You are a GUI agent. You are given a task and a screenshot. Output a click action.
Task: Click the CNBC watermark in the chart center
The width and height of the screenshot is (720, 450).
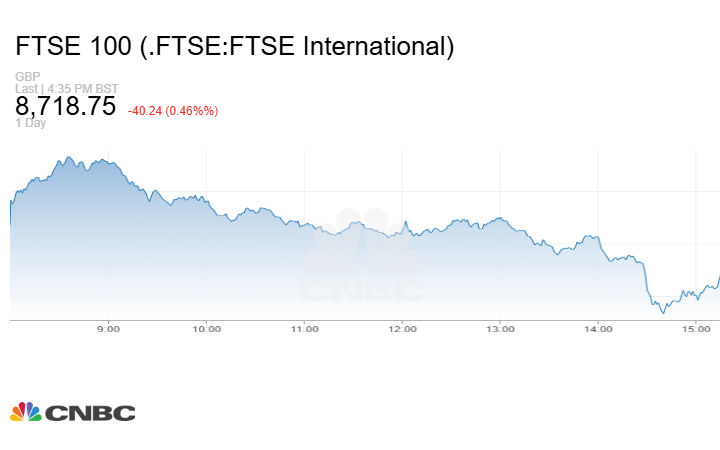coord(363,258)
